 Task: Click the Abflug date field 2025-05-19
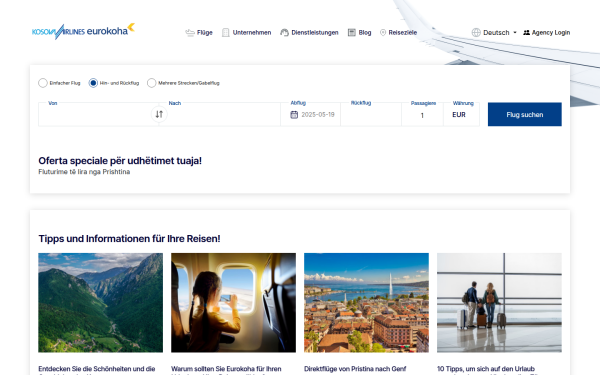click(x=310, y=114)
